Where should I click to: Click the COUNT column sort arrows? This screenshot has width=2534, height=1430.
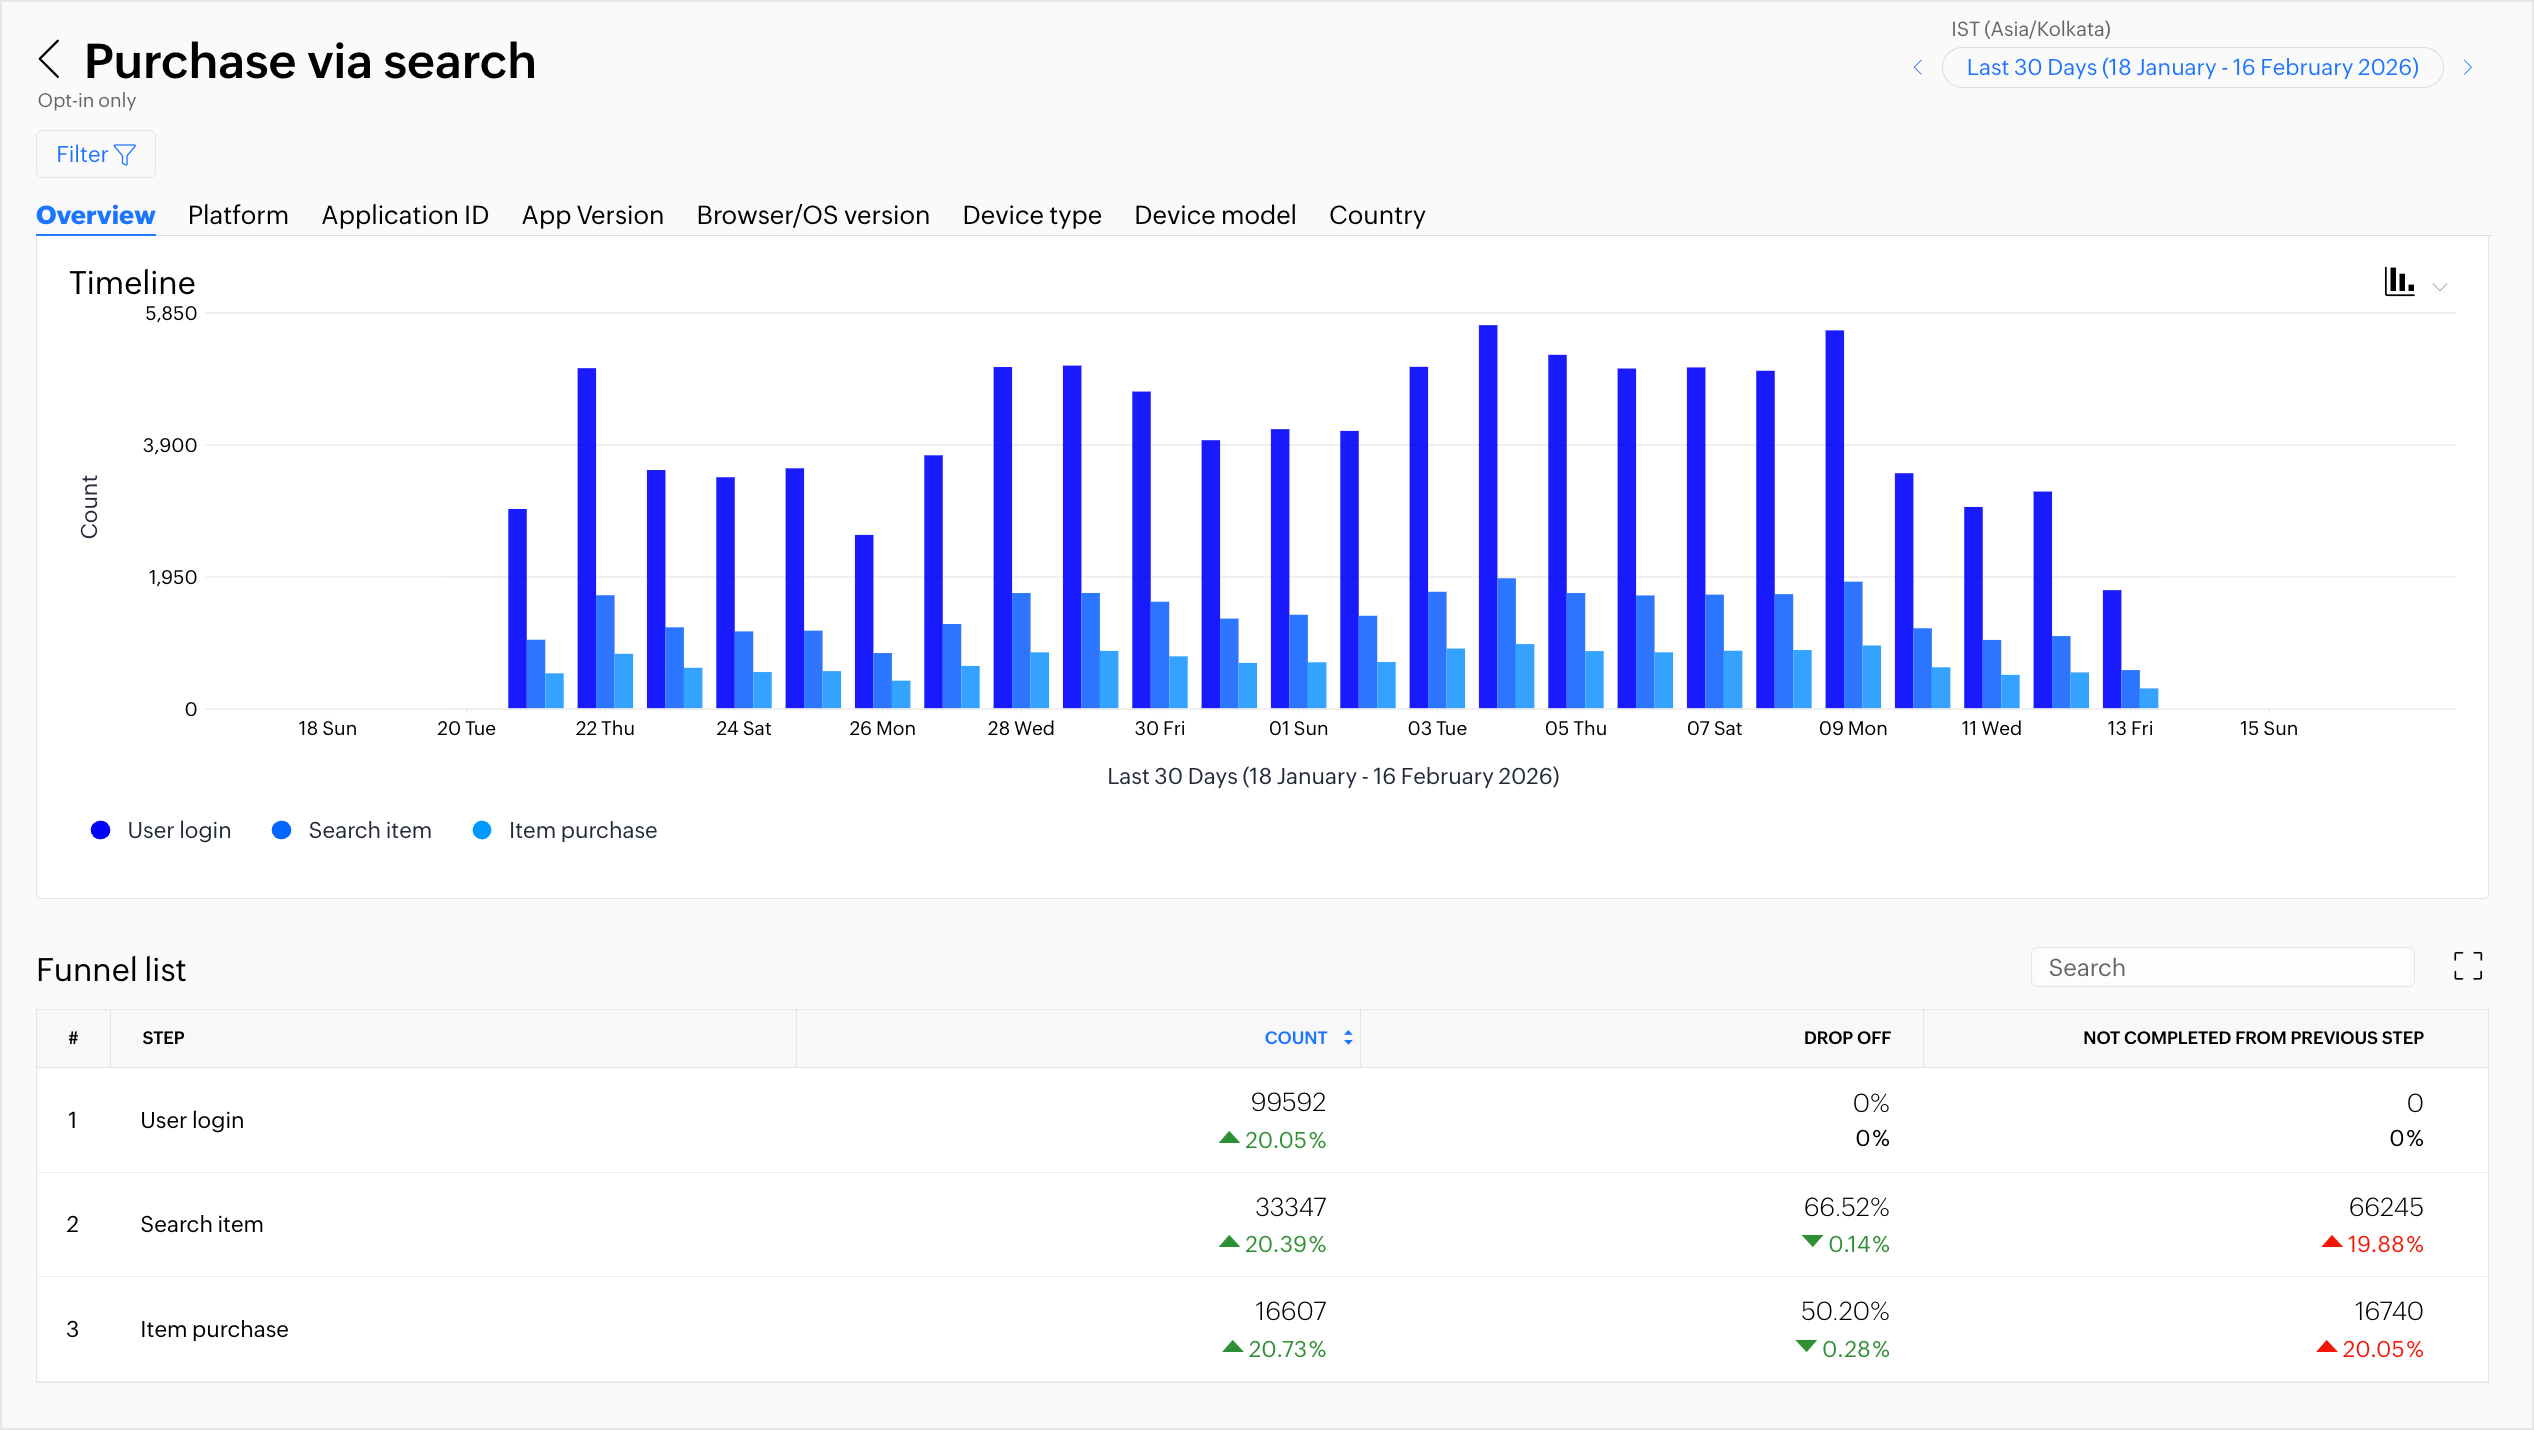(1348, 1038)
